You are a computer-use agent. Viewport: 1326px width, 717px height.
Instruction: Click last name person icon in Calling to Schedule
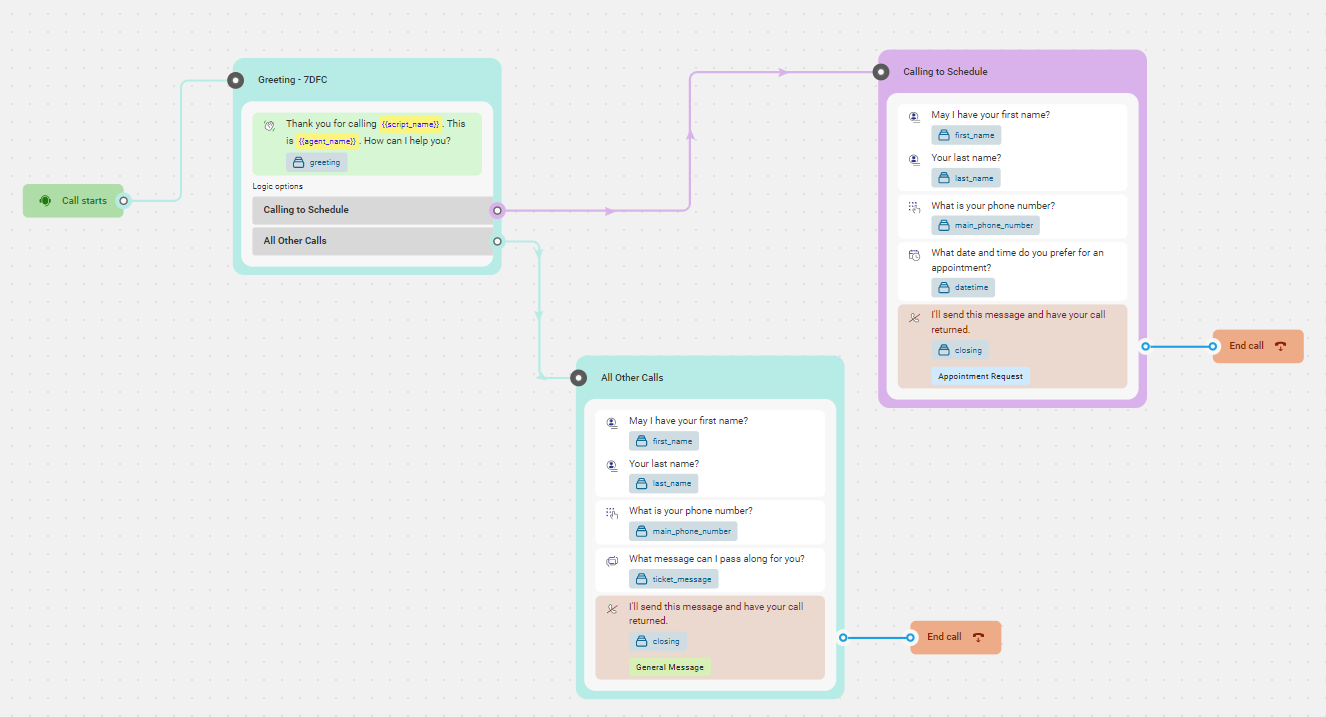(x=914, y=160)
